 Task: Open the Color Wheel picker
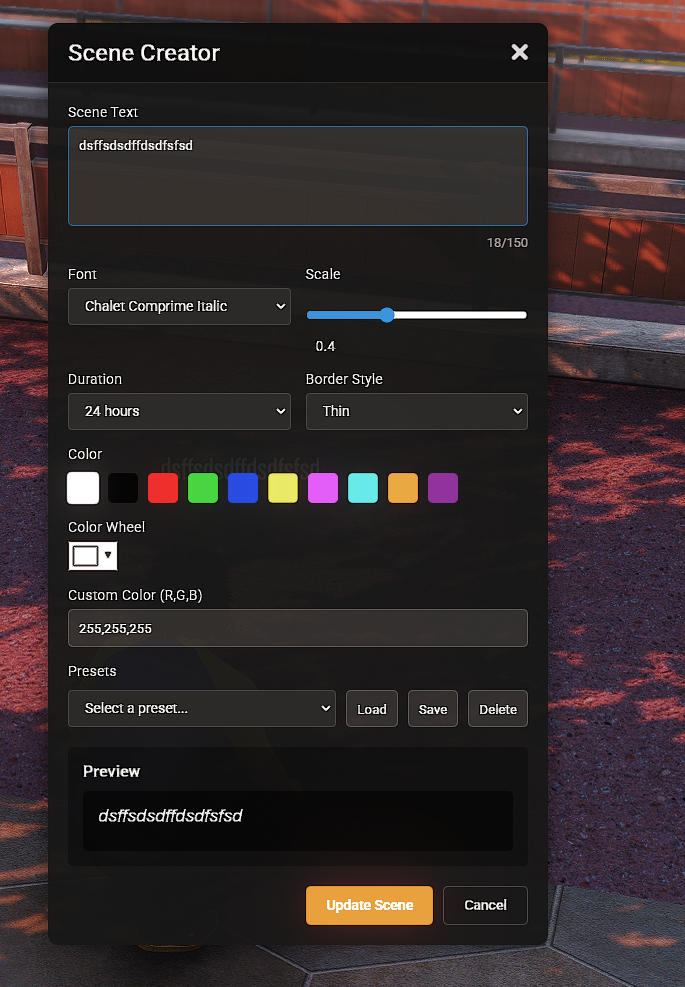[93, 556]
